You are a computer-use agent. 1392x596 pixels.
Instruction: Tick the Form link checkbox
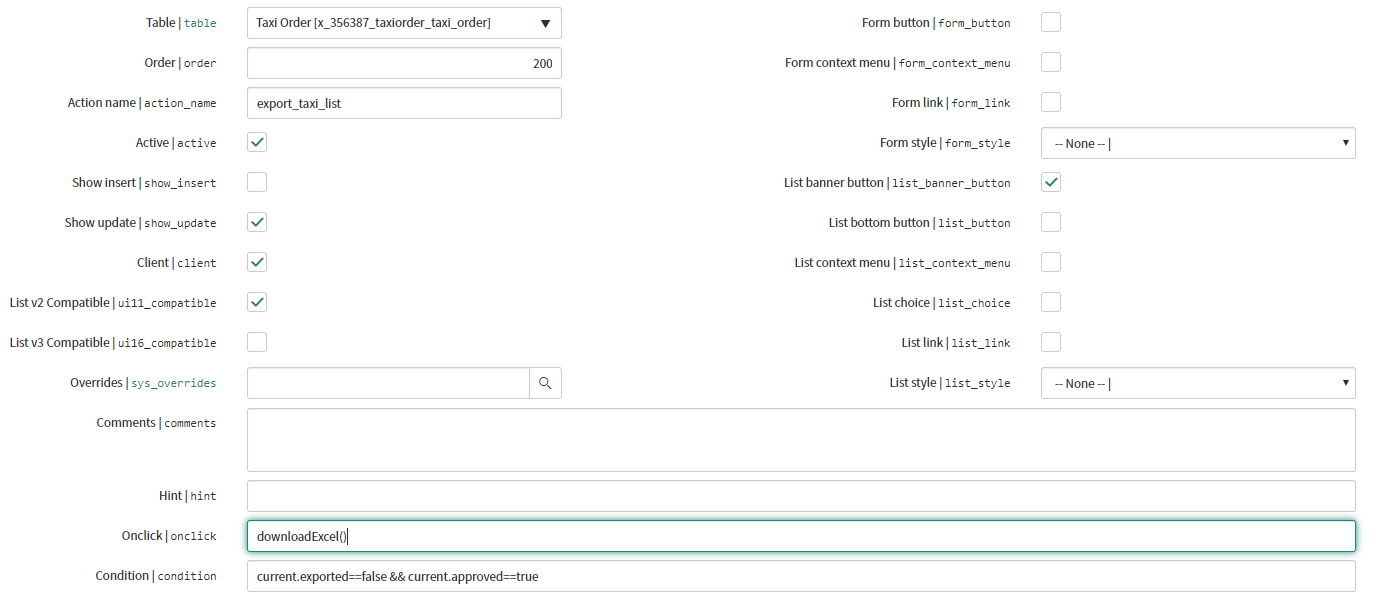point(1051,102)
